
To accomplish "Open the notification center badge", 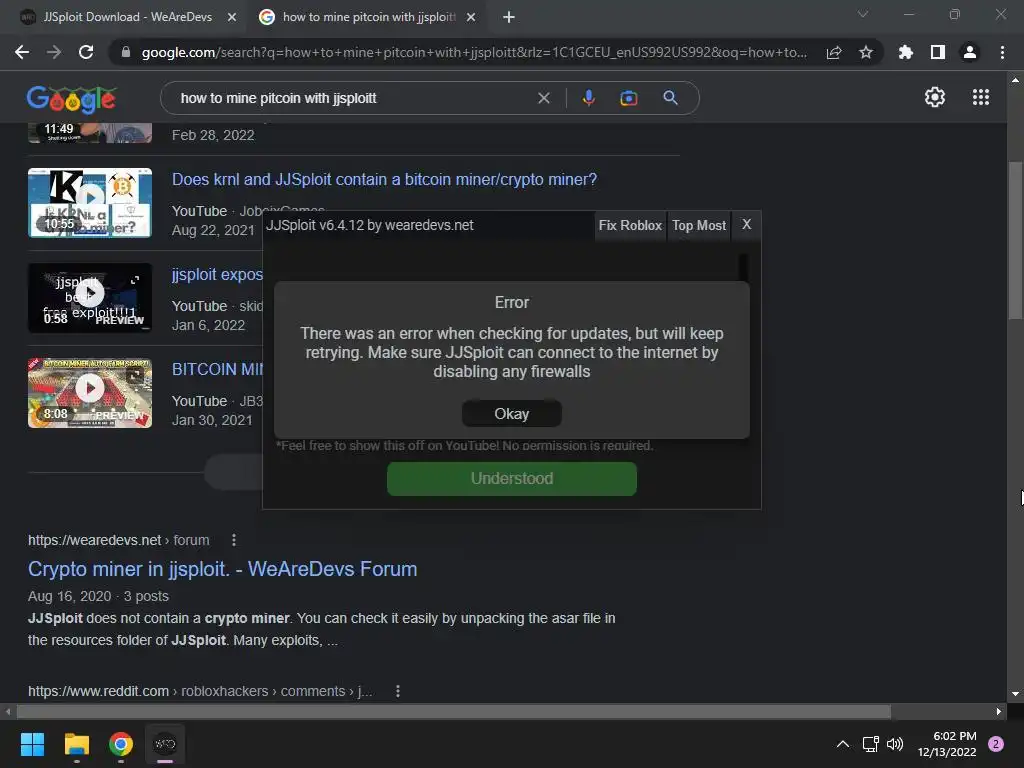I will pyautogui.click(x=996, y=744).
